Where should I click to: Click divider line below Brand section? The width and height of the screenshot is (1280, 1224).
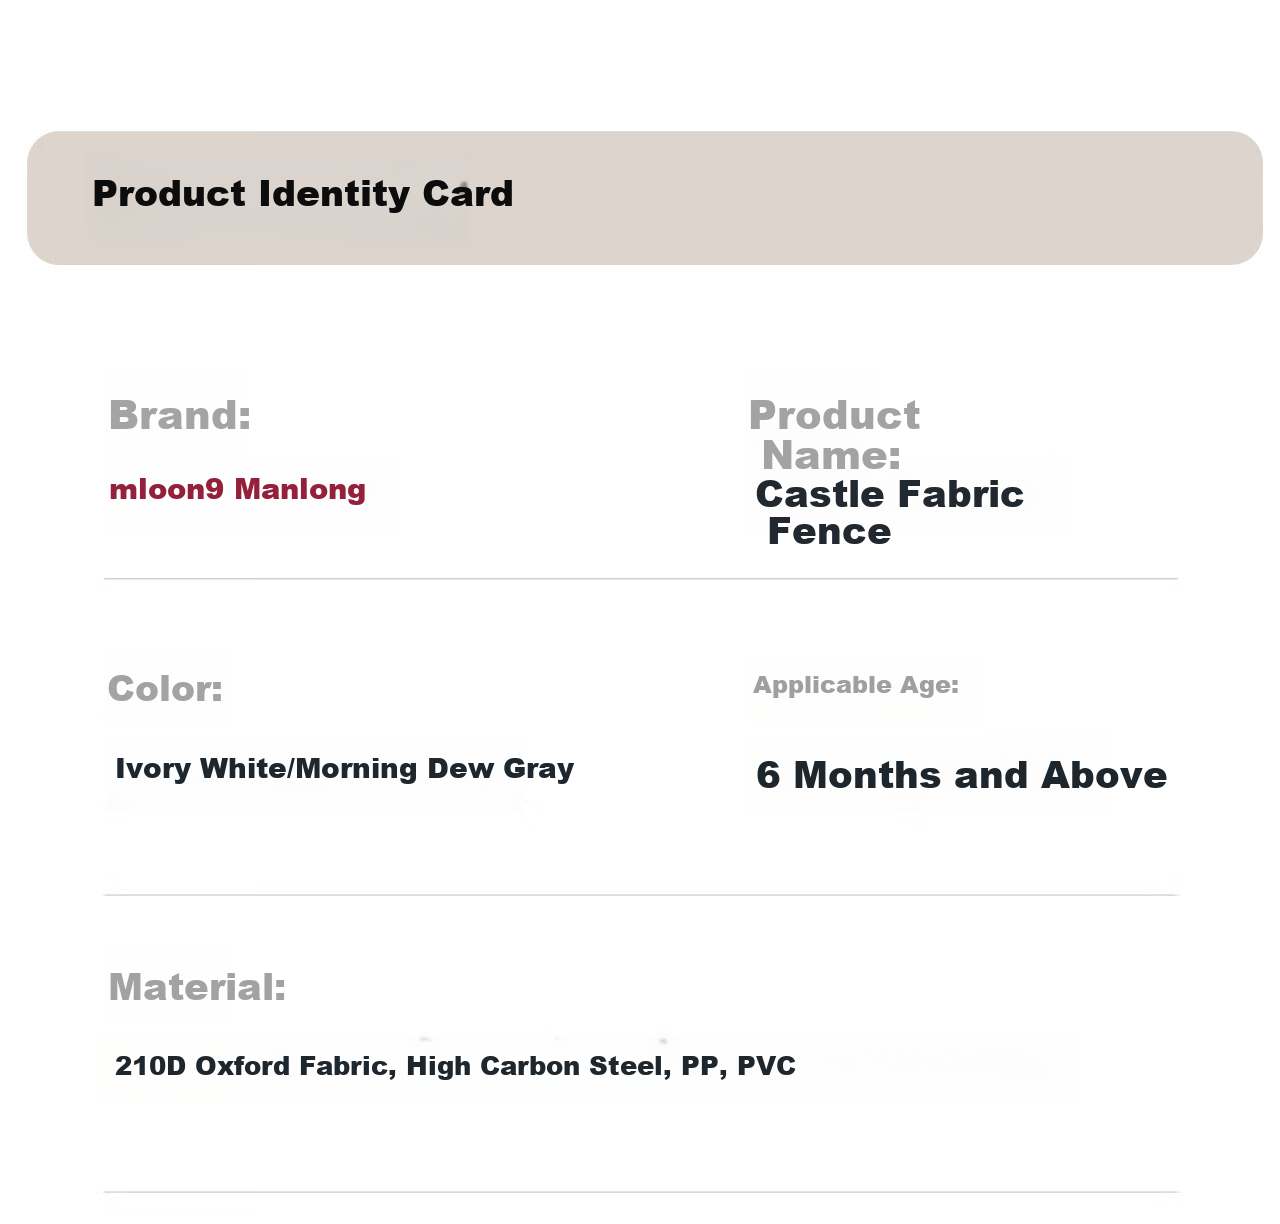click(641, 578)
